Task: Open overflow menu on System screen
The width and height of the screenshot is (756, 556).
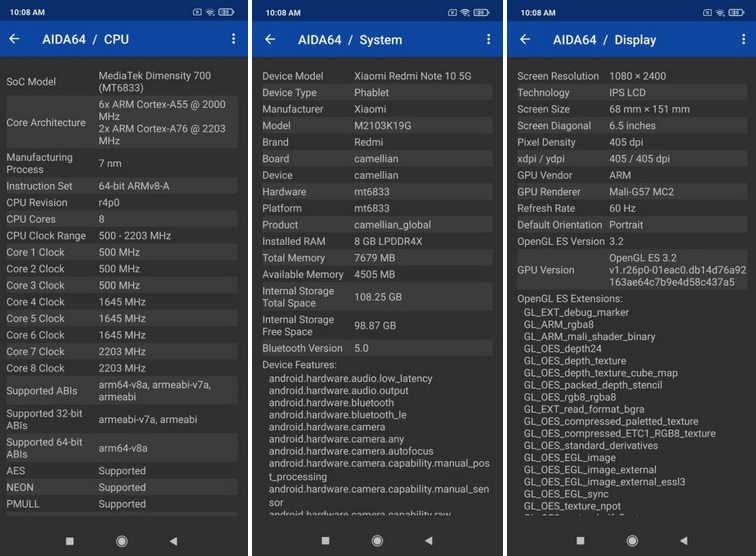Action: (488, 39)
